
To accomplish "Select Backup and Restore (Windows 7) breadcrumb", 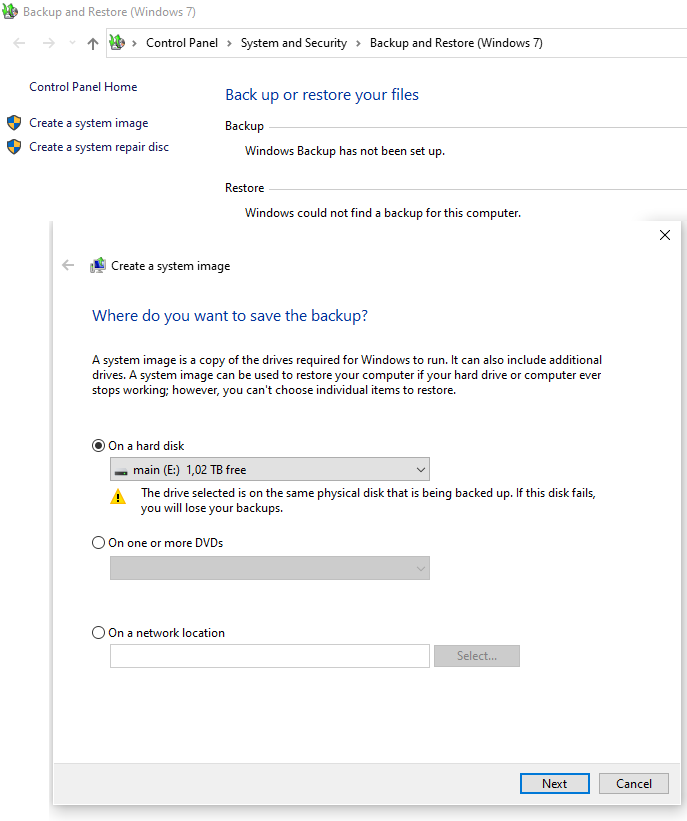I will 456,43.
